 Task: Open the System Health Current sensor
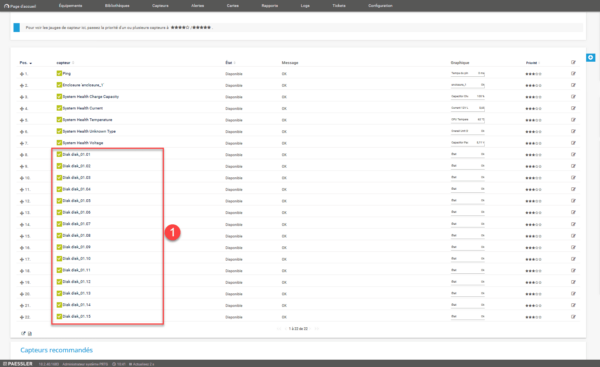[x=83, y=108]
